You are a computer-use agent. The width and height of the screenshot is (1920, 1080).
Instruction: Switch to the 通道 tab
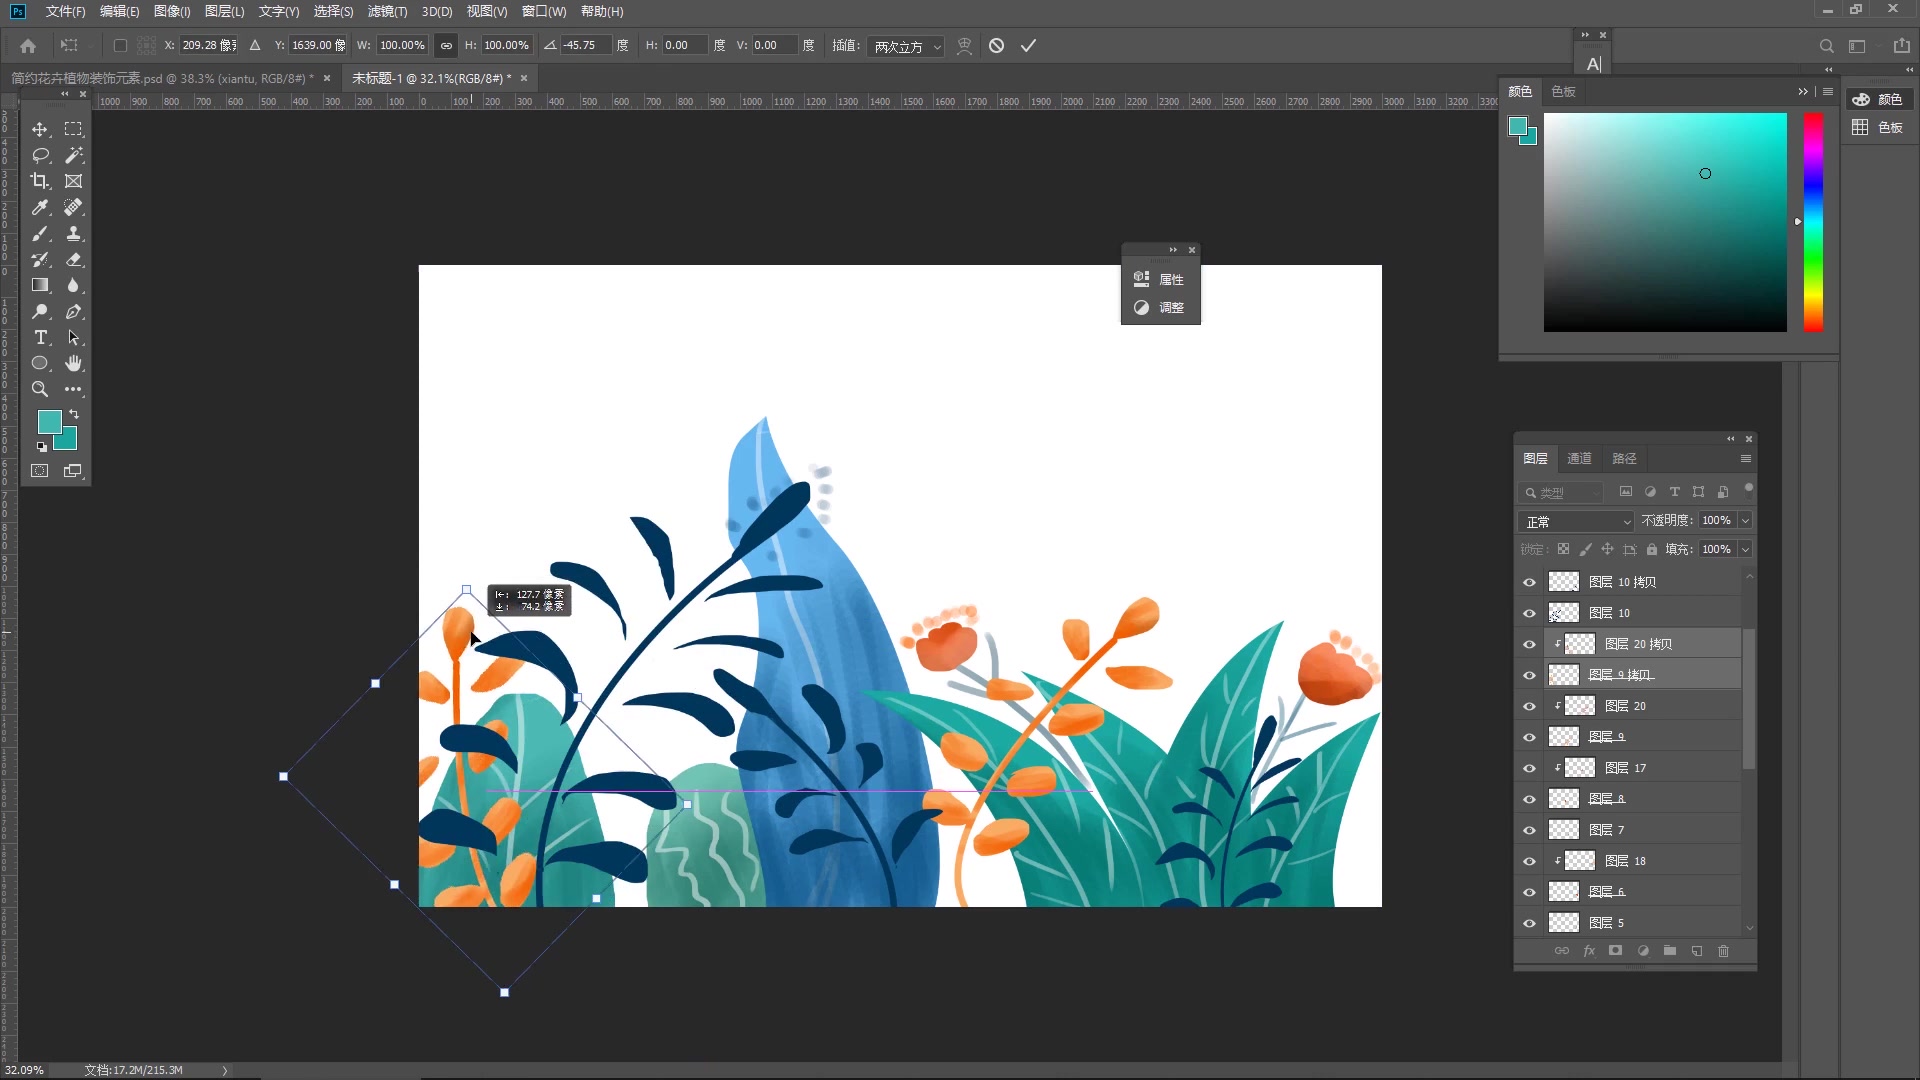pos(1579,458)
